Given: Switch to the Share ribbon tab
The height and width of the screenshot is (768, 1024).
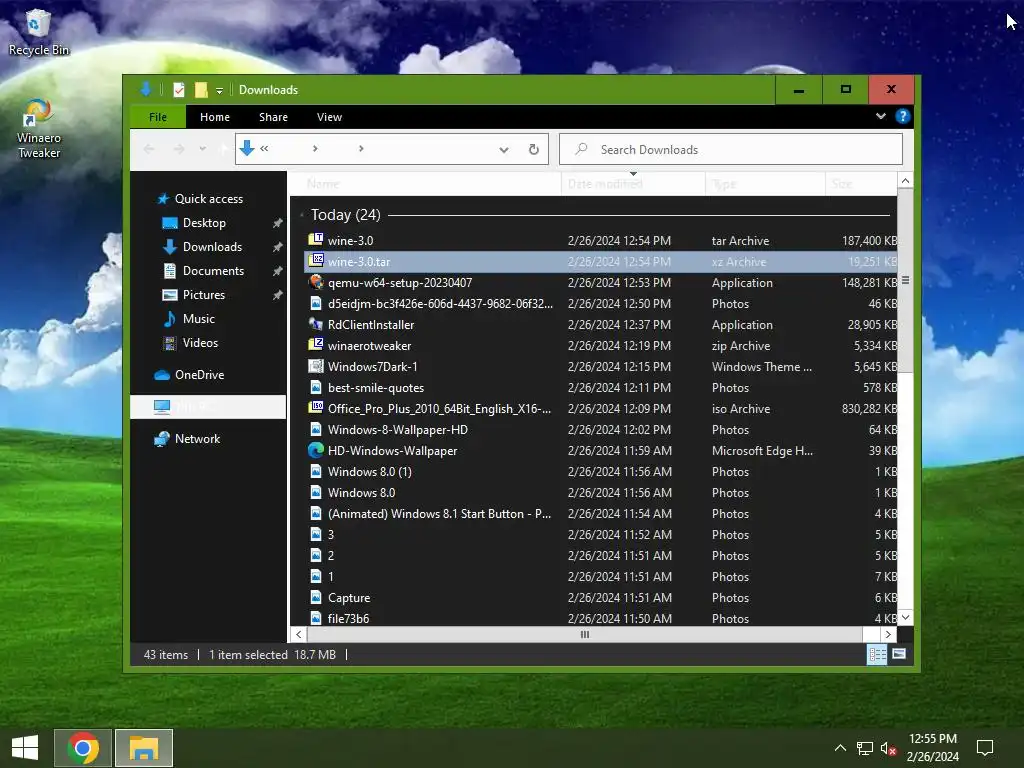Looking at the screenshot, I should [x=273, y=117].
